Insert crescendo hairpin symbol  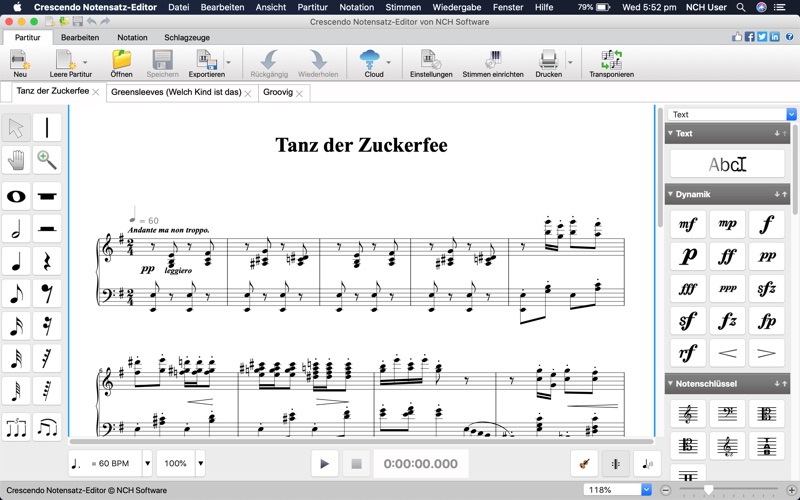(728, 353)
